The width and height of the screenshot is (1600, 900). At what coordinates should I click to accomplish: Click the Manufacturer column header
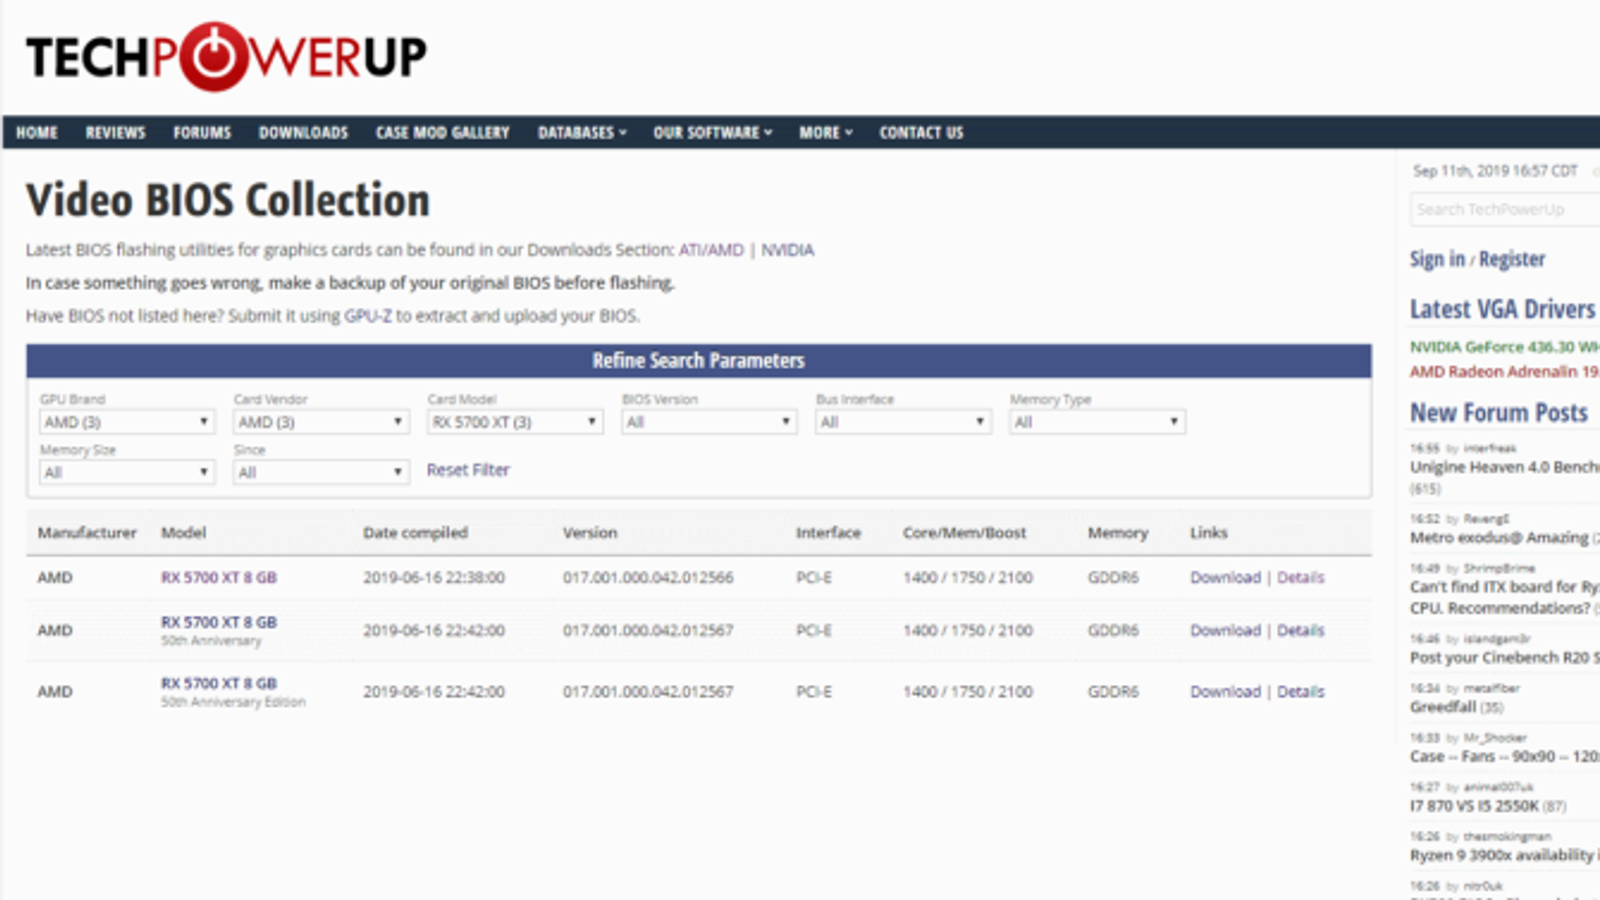(x=87, y=533)
